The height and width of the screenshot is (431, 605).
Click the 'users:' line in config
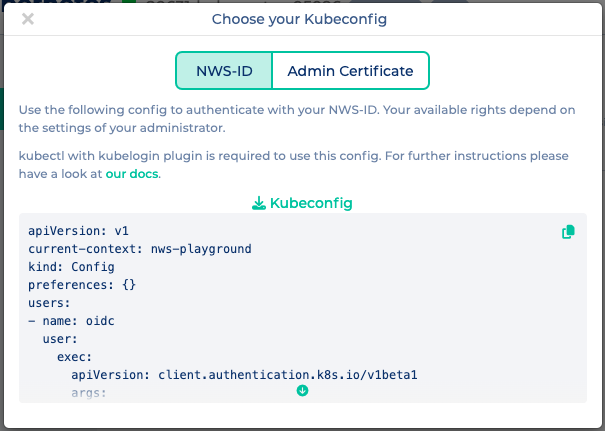(x=50, y=303)
